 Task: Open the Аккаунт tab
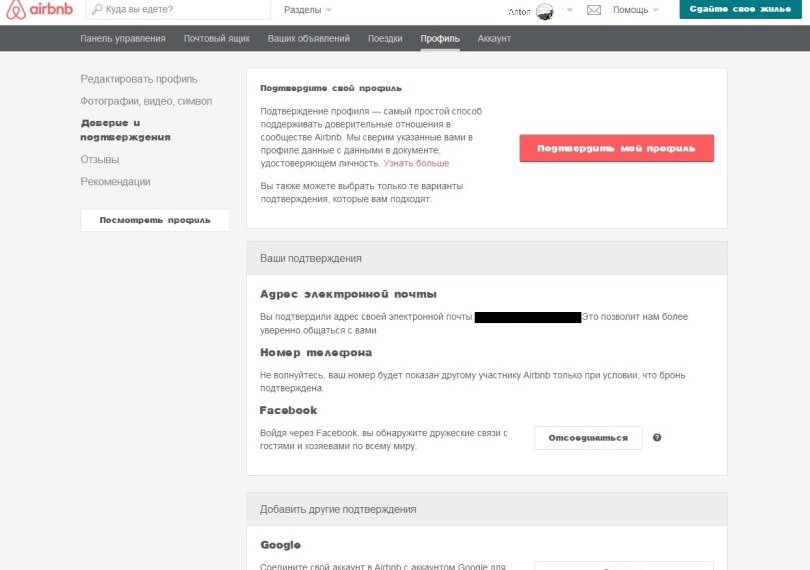[494, 38]
